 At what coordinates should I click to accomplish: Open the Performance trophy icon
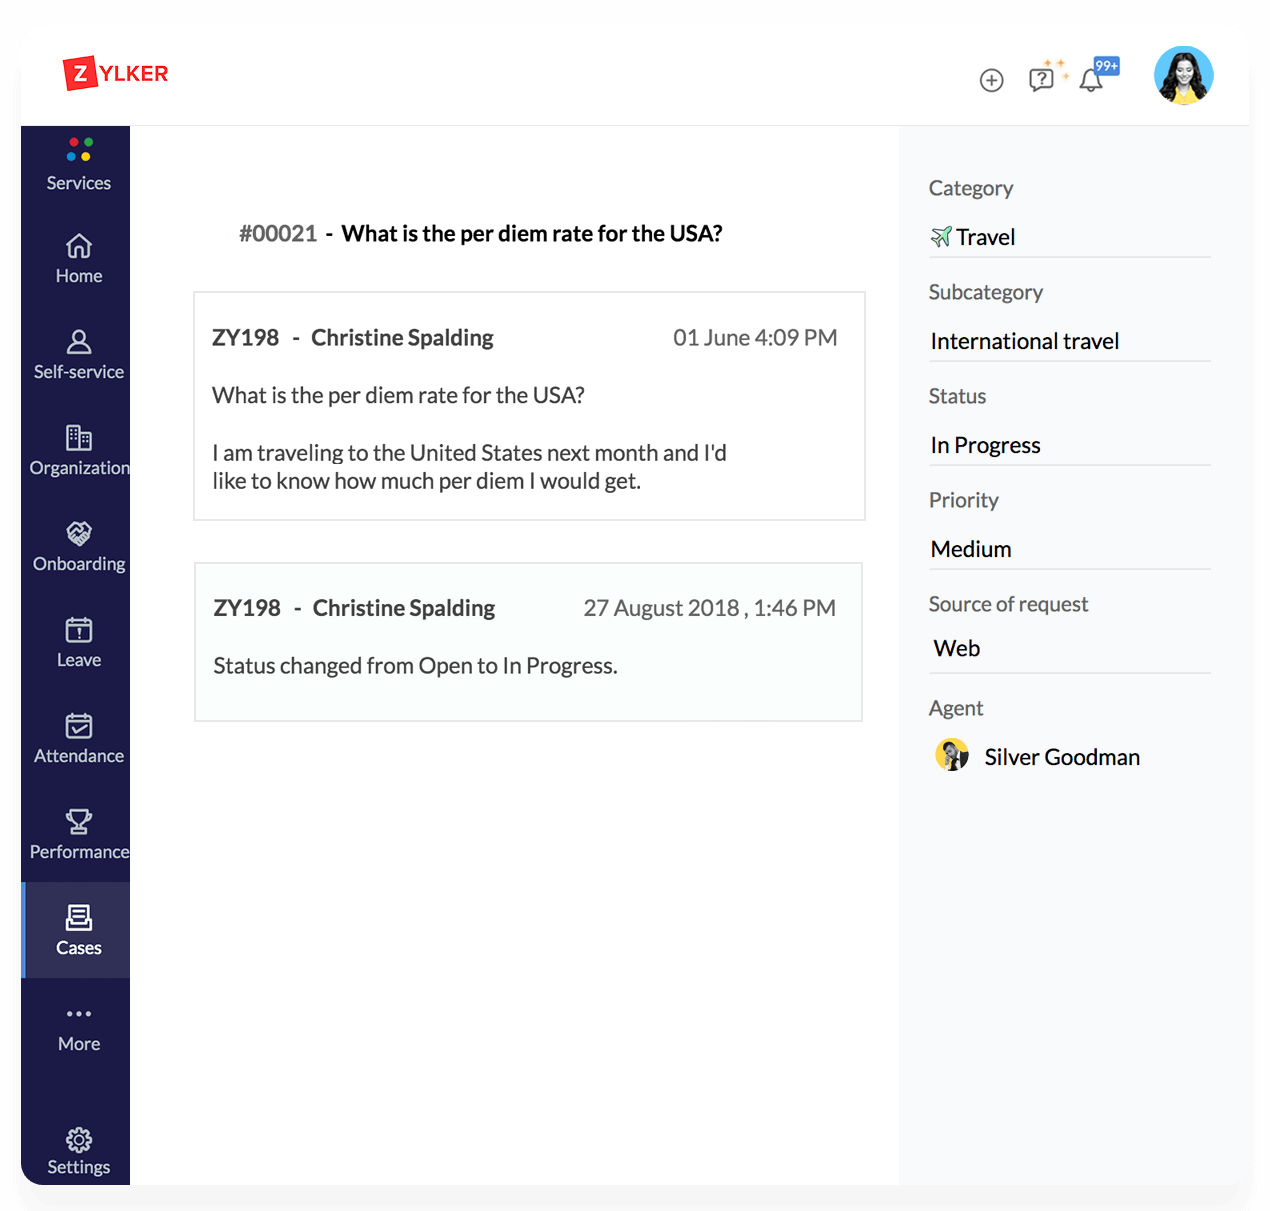pyautogui.click(x=79, y=822)
